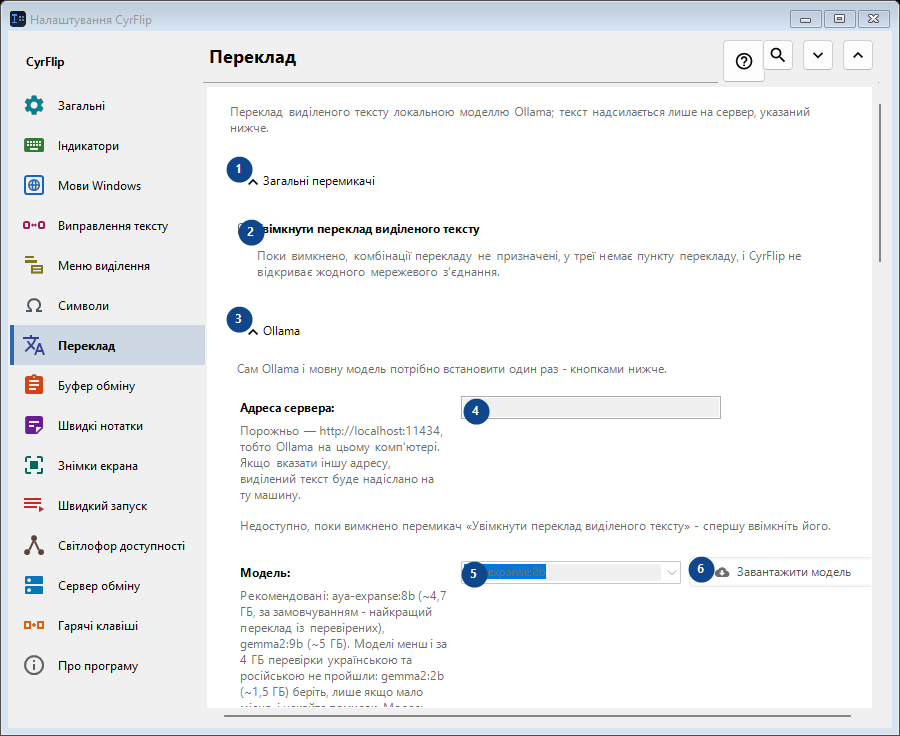Click the horizontal scrollbar at bottom
900x736 pixels.
(x=537, y=716)
